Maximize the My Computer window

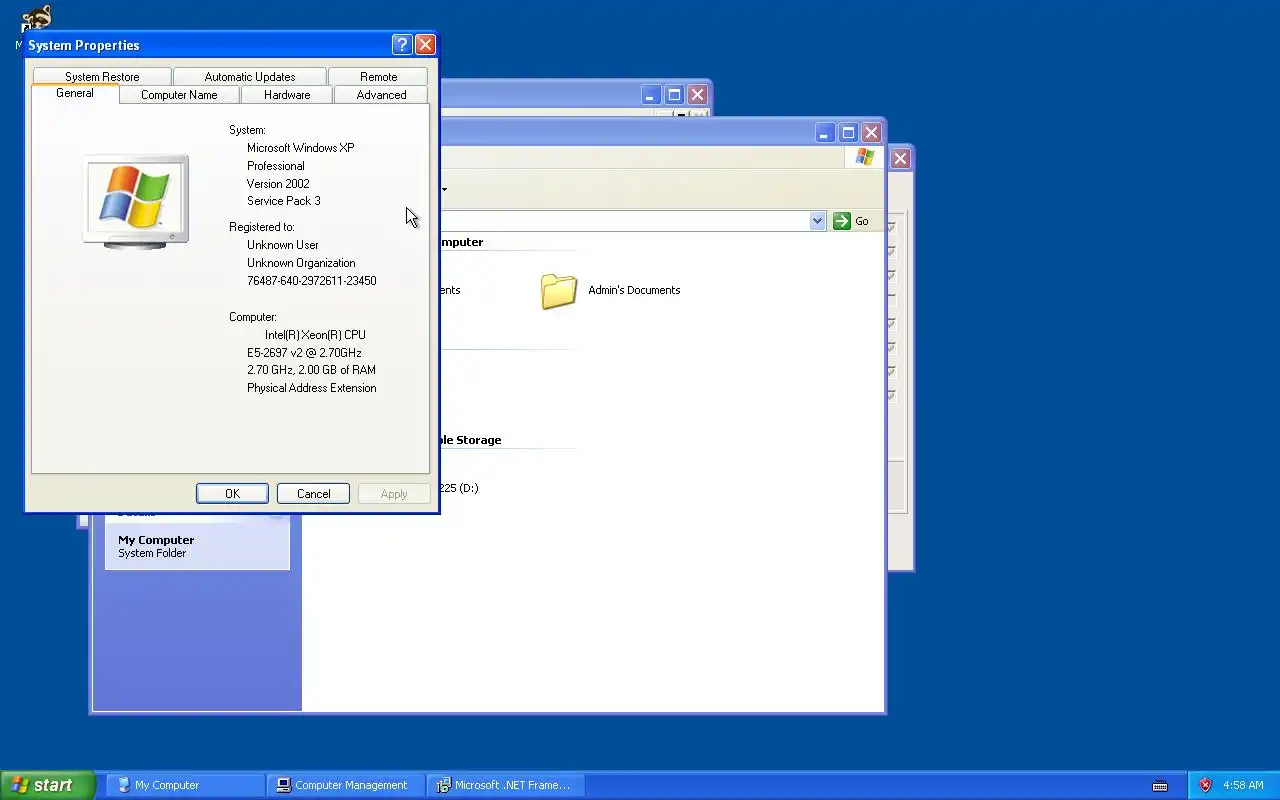(x=848, y=133)
